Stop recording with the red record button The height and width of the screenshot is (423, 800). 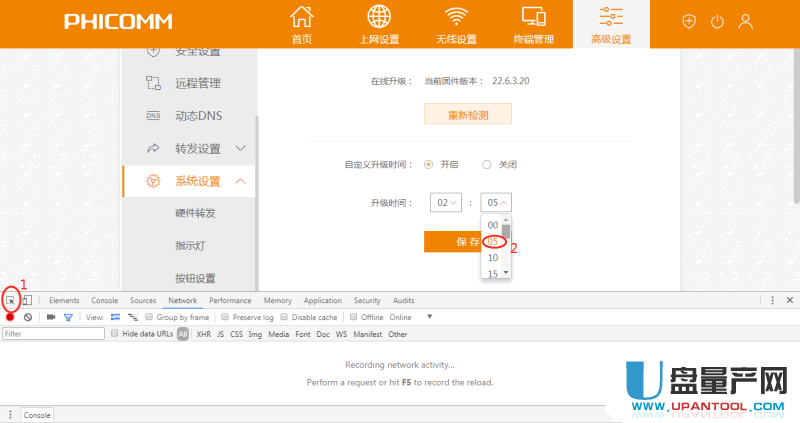pos(10,317)
